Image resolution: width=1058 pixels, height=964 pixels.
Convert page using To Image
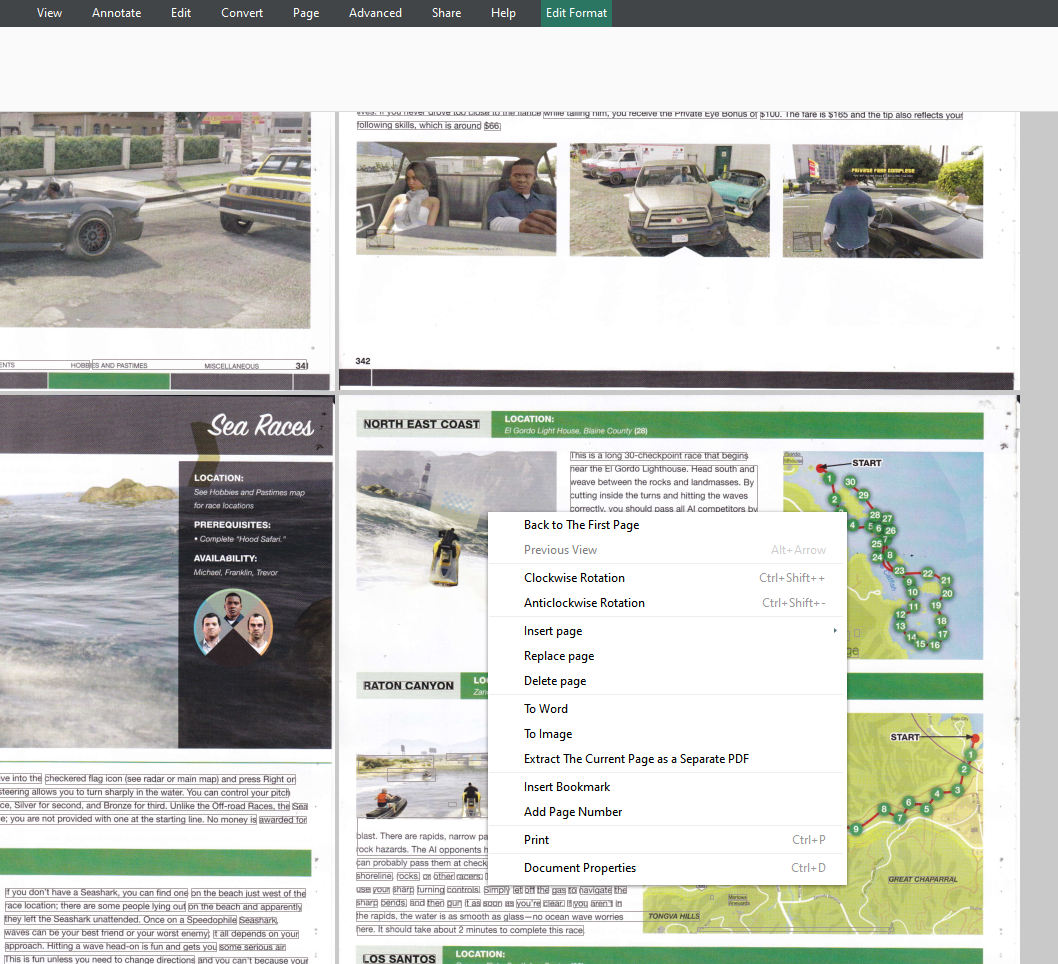point(667,734)
